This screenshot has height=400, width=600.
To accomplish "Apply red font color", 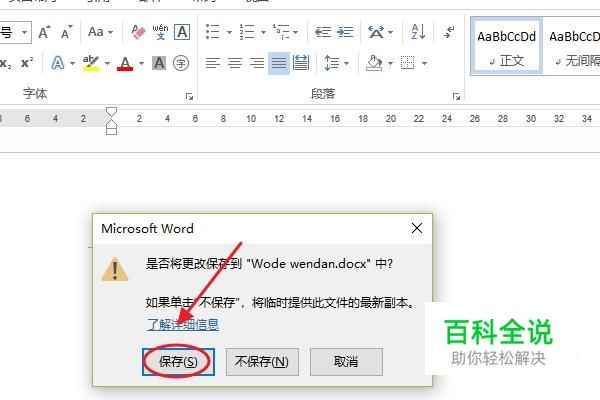I will (125, 63).
